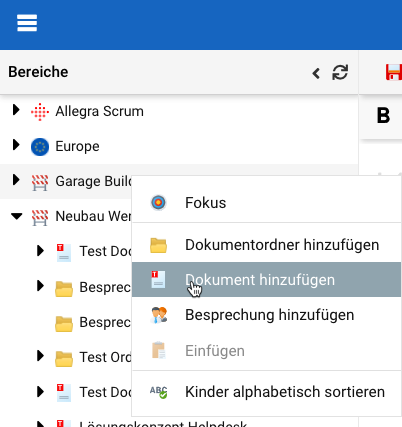The image size is (402, 427).
Task: Expand the Allegra Scrum tree node
Action: coord(16,110)
